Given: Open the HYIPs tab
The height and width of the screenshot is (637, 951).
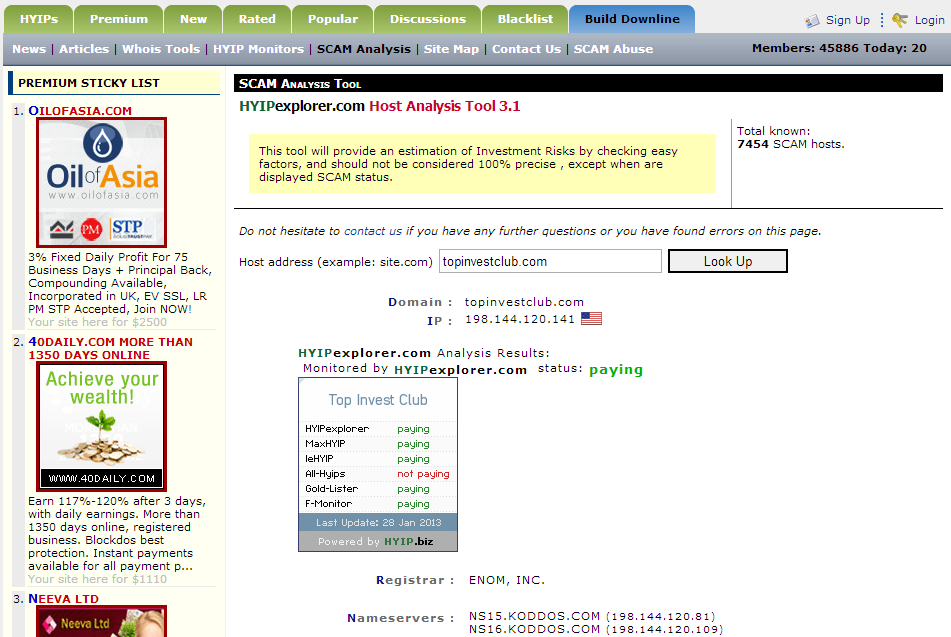Looking at the screenshot, I should (39, 19).
